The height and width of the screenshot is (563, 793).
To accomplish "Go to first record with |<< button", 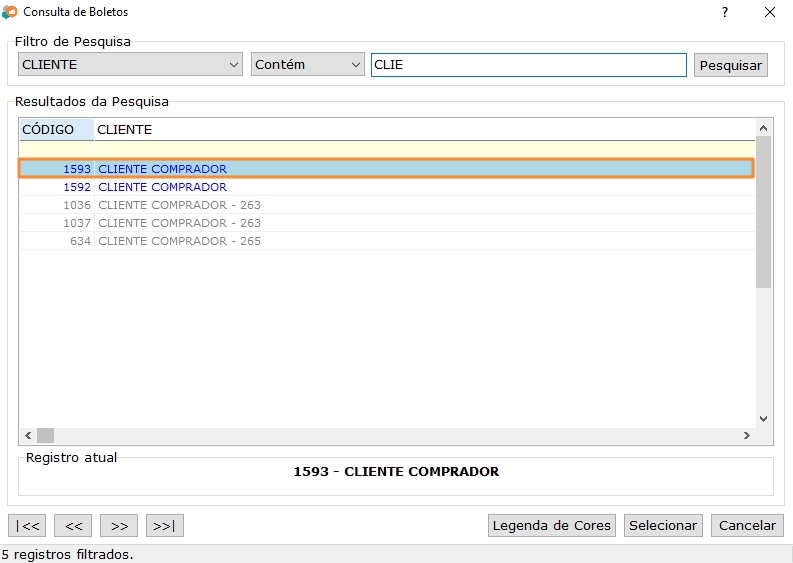I will (x=27, y=525).
